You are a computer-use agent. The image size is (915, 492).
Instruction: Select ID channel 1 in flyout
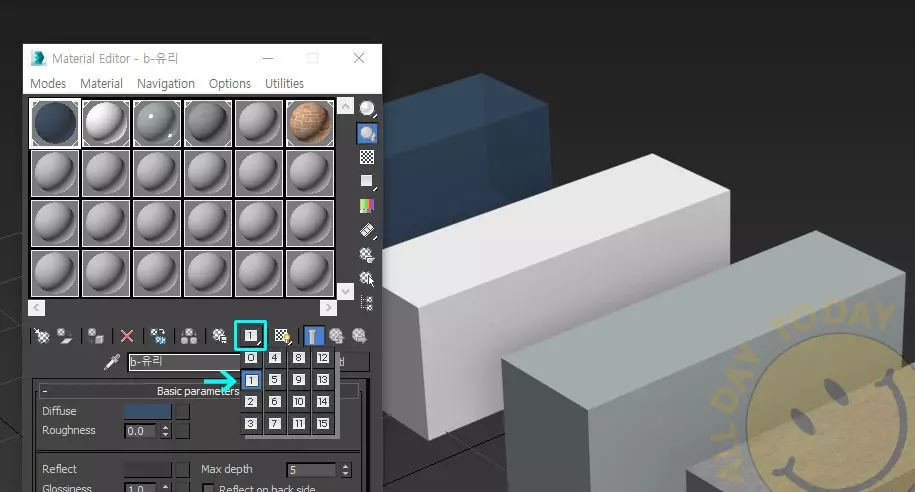coord(251,380)
